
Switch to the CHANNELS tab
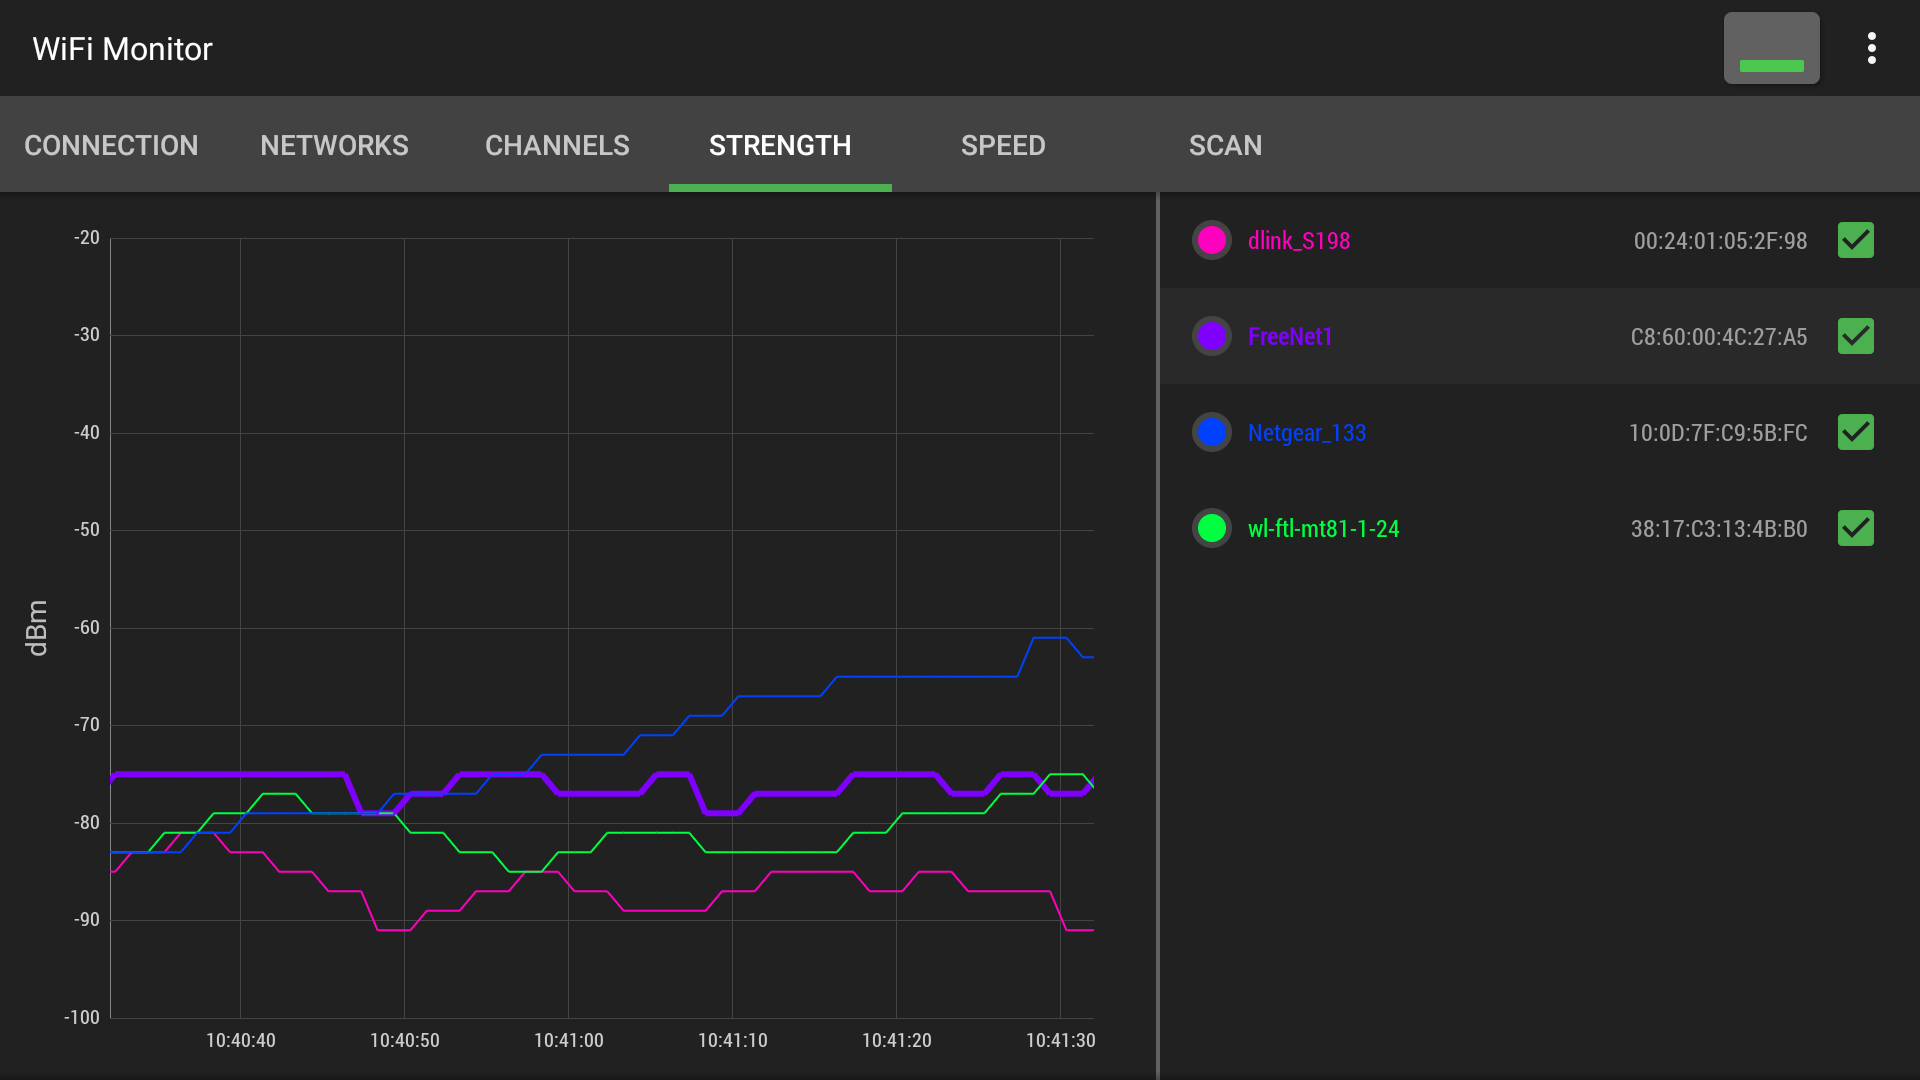[x=557, y=145]
